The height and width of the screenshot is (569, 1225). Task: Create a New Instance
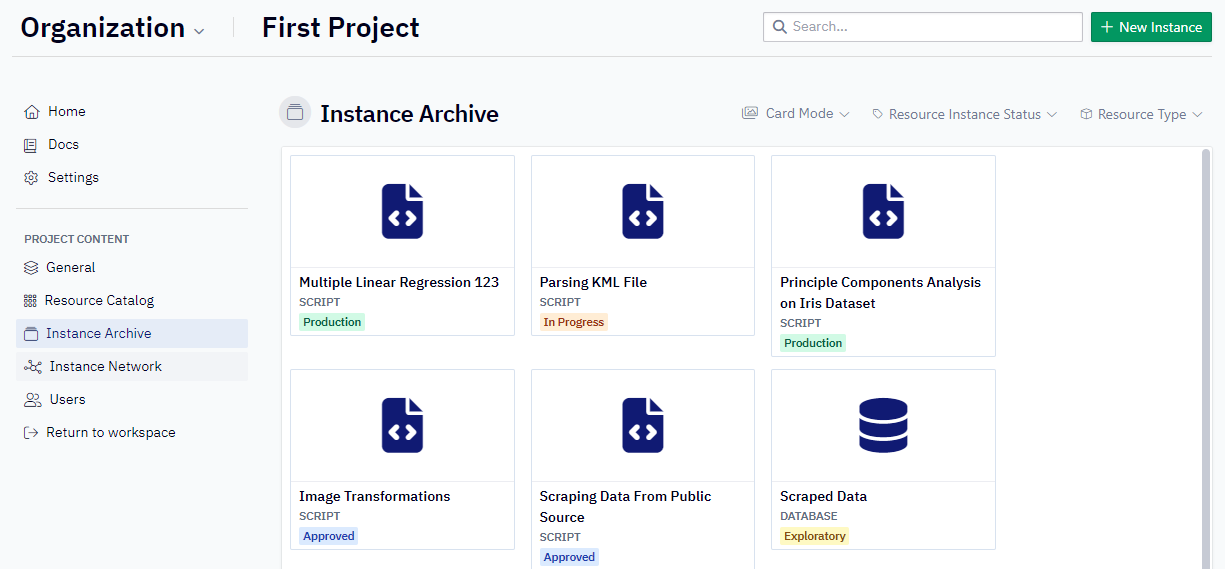click(1151, 27)
